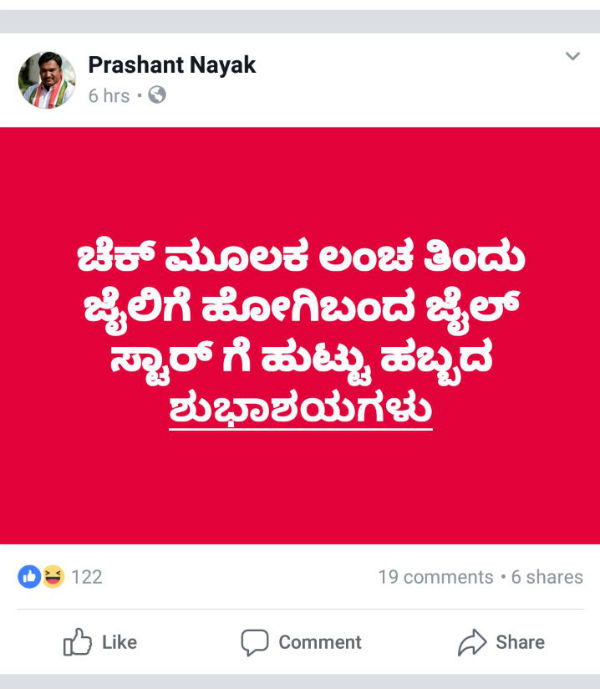Click the 6 hrs post timestamp
This screenshot has height=689, width=600.
(x=109, y=96)
